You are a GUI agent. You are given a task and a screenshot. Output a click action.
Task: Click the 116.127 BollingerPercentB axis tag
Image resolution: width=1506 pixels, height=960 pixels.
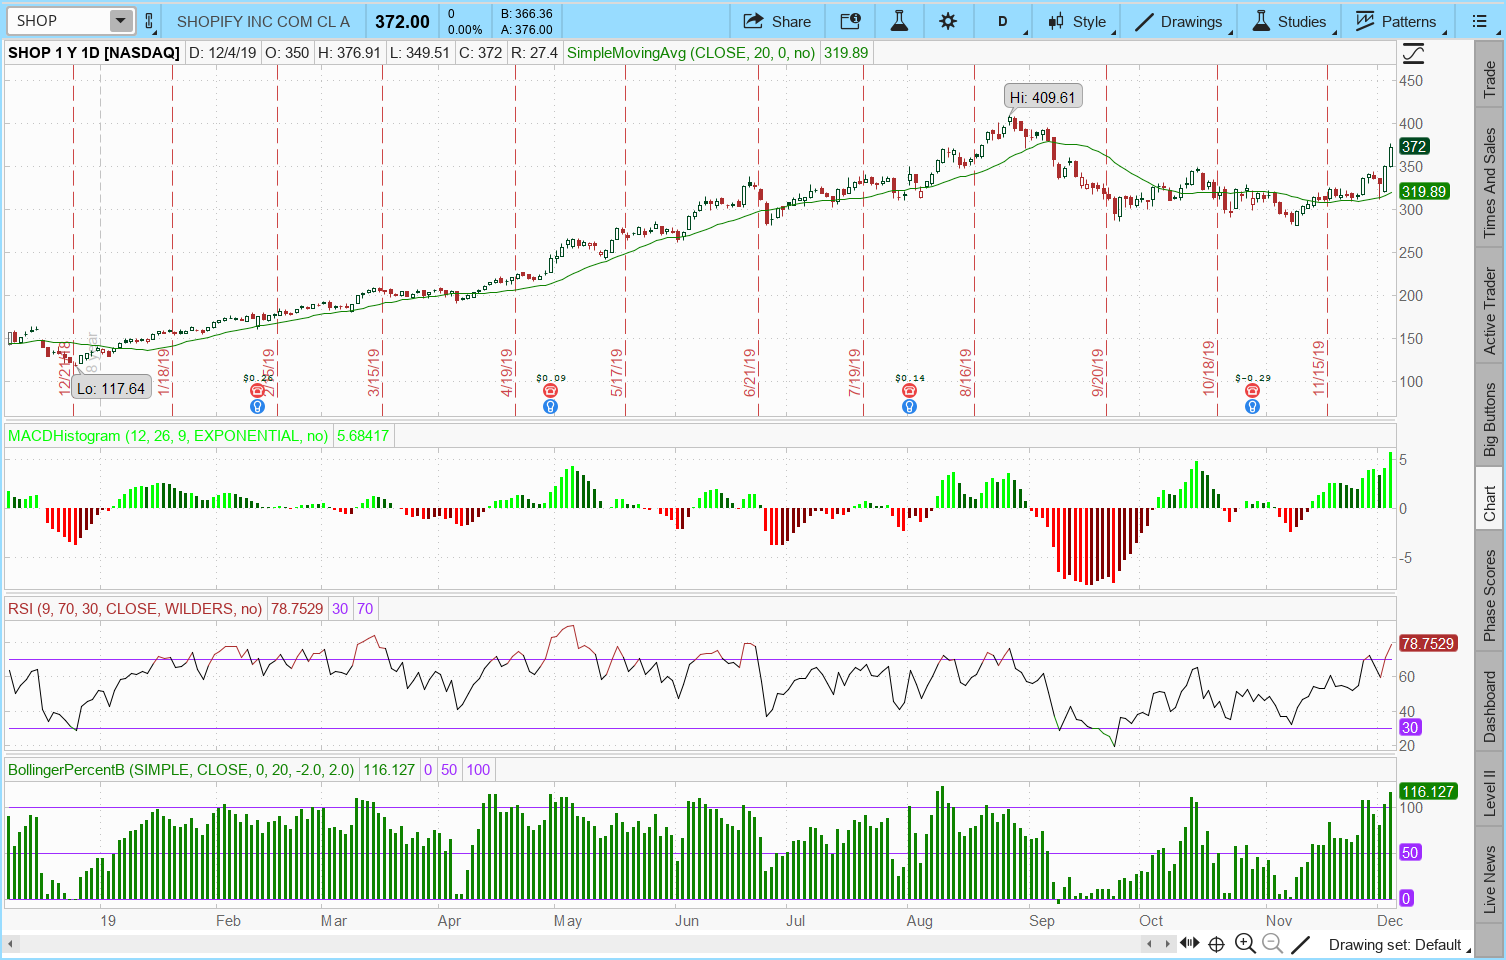click(1427, 791)
